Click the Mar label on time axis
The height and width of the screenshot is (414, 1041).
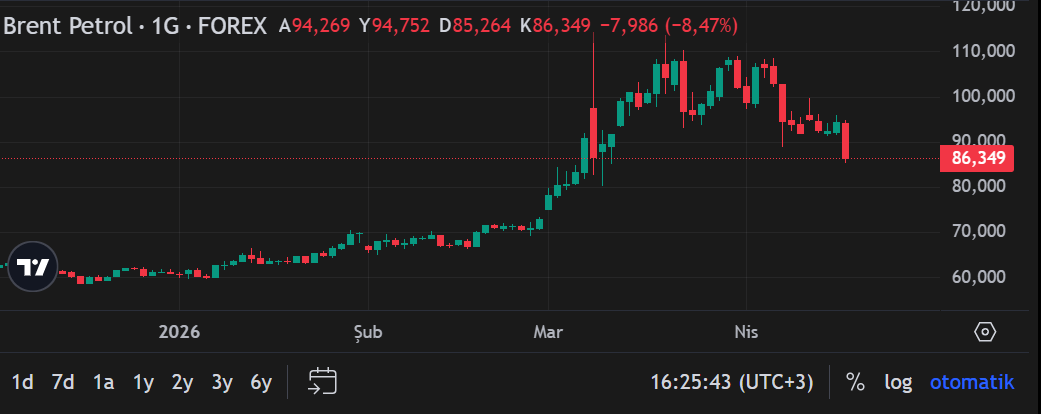(547, 331)
